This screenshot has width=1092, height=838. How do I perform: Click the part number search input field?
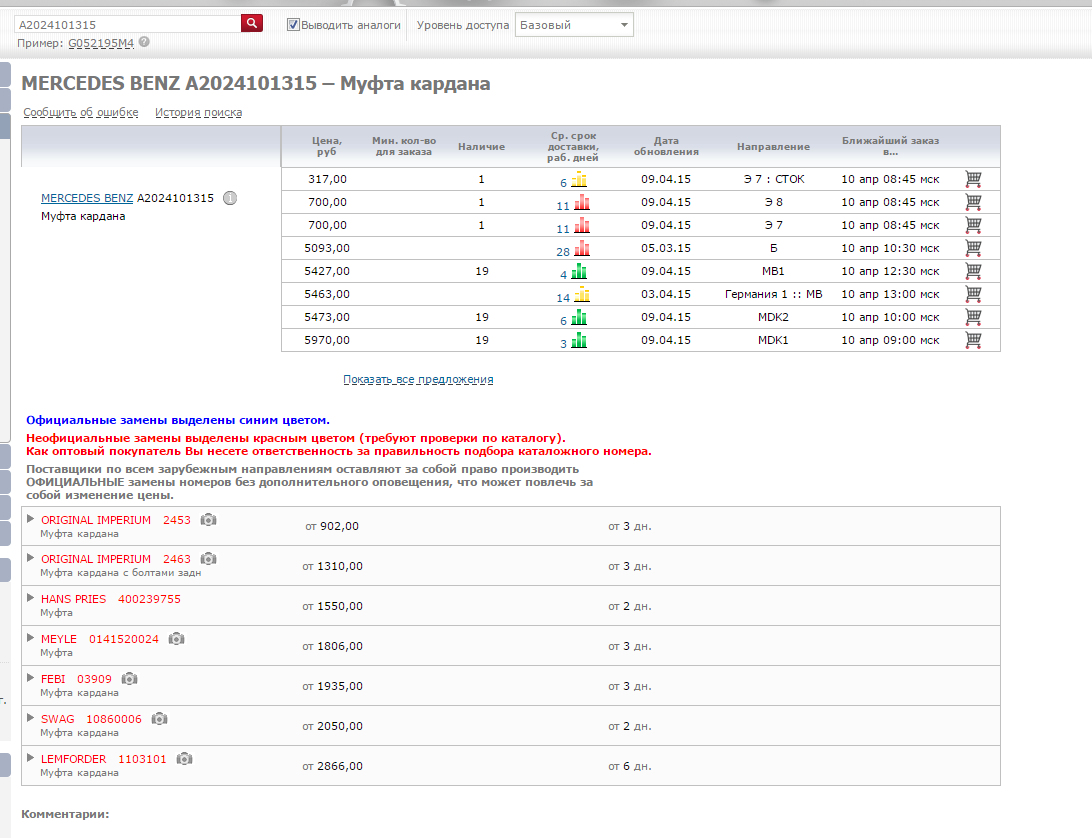(x=128, y=23)
